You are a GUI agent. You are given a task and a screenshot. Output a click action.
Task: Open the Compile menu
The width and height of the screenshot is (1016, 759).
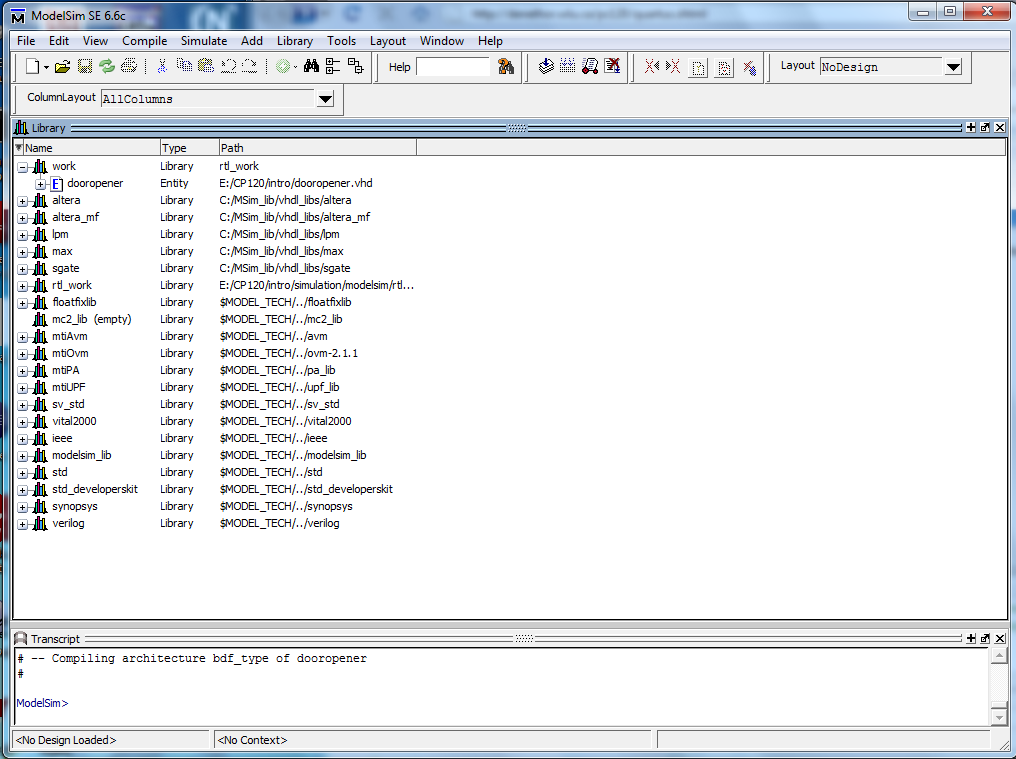coord(144,41)
